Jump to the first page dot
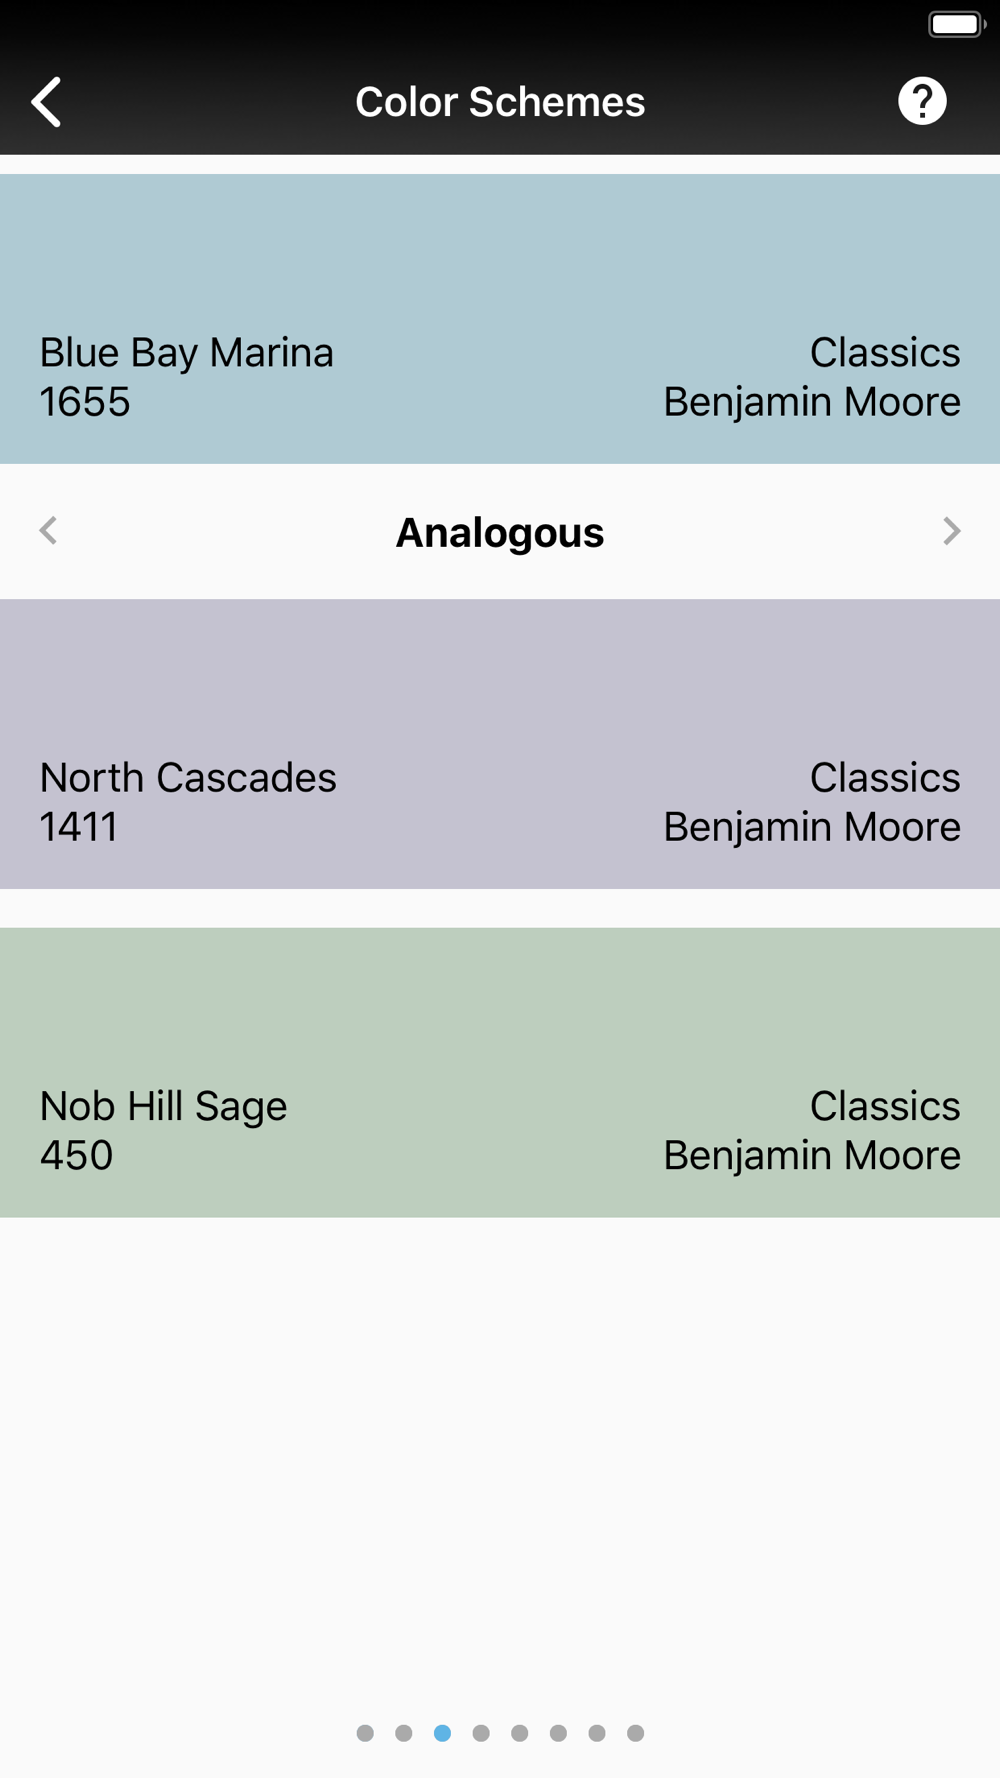This screenshot has width=1000, height=1778. pyautogui.click(x=365, y=1733)
